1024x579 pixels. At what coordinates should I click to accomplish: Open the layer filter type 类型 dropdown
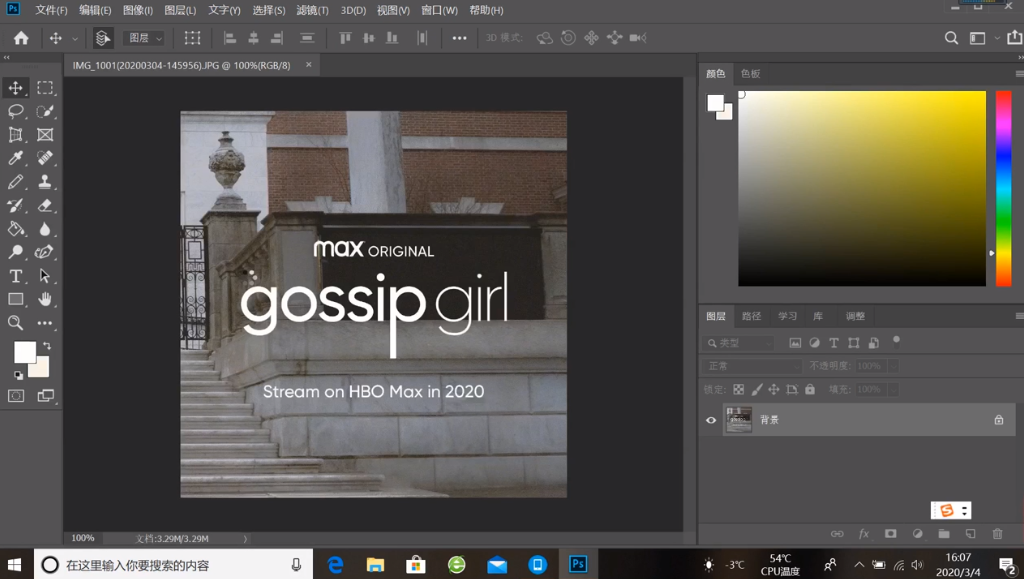tap(739, 343)
